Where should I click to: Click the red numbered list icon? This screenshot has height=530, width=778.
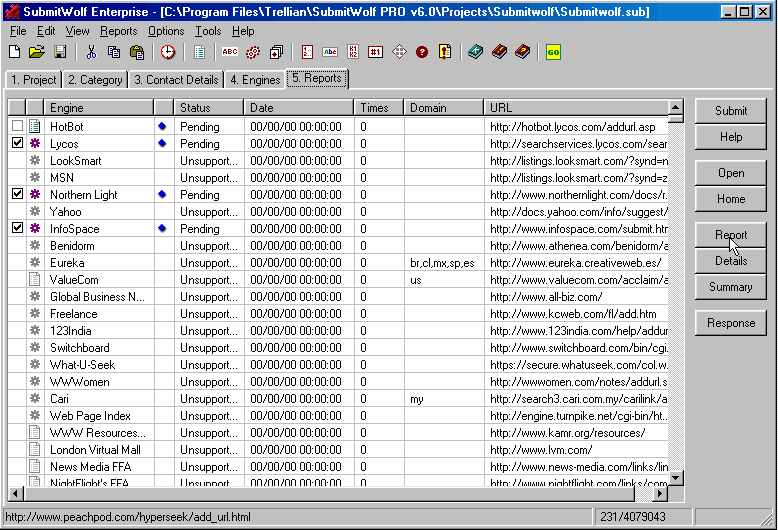[307, 52]
